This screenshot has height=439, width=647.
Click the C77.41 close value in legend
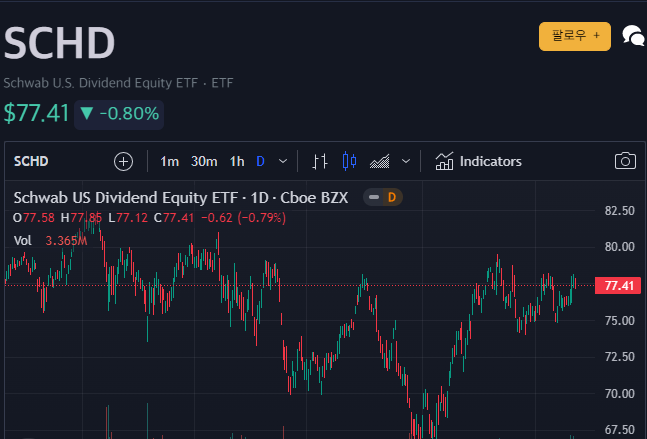pyautogui.click(x=174, y=218)
